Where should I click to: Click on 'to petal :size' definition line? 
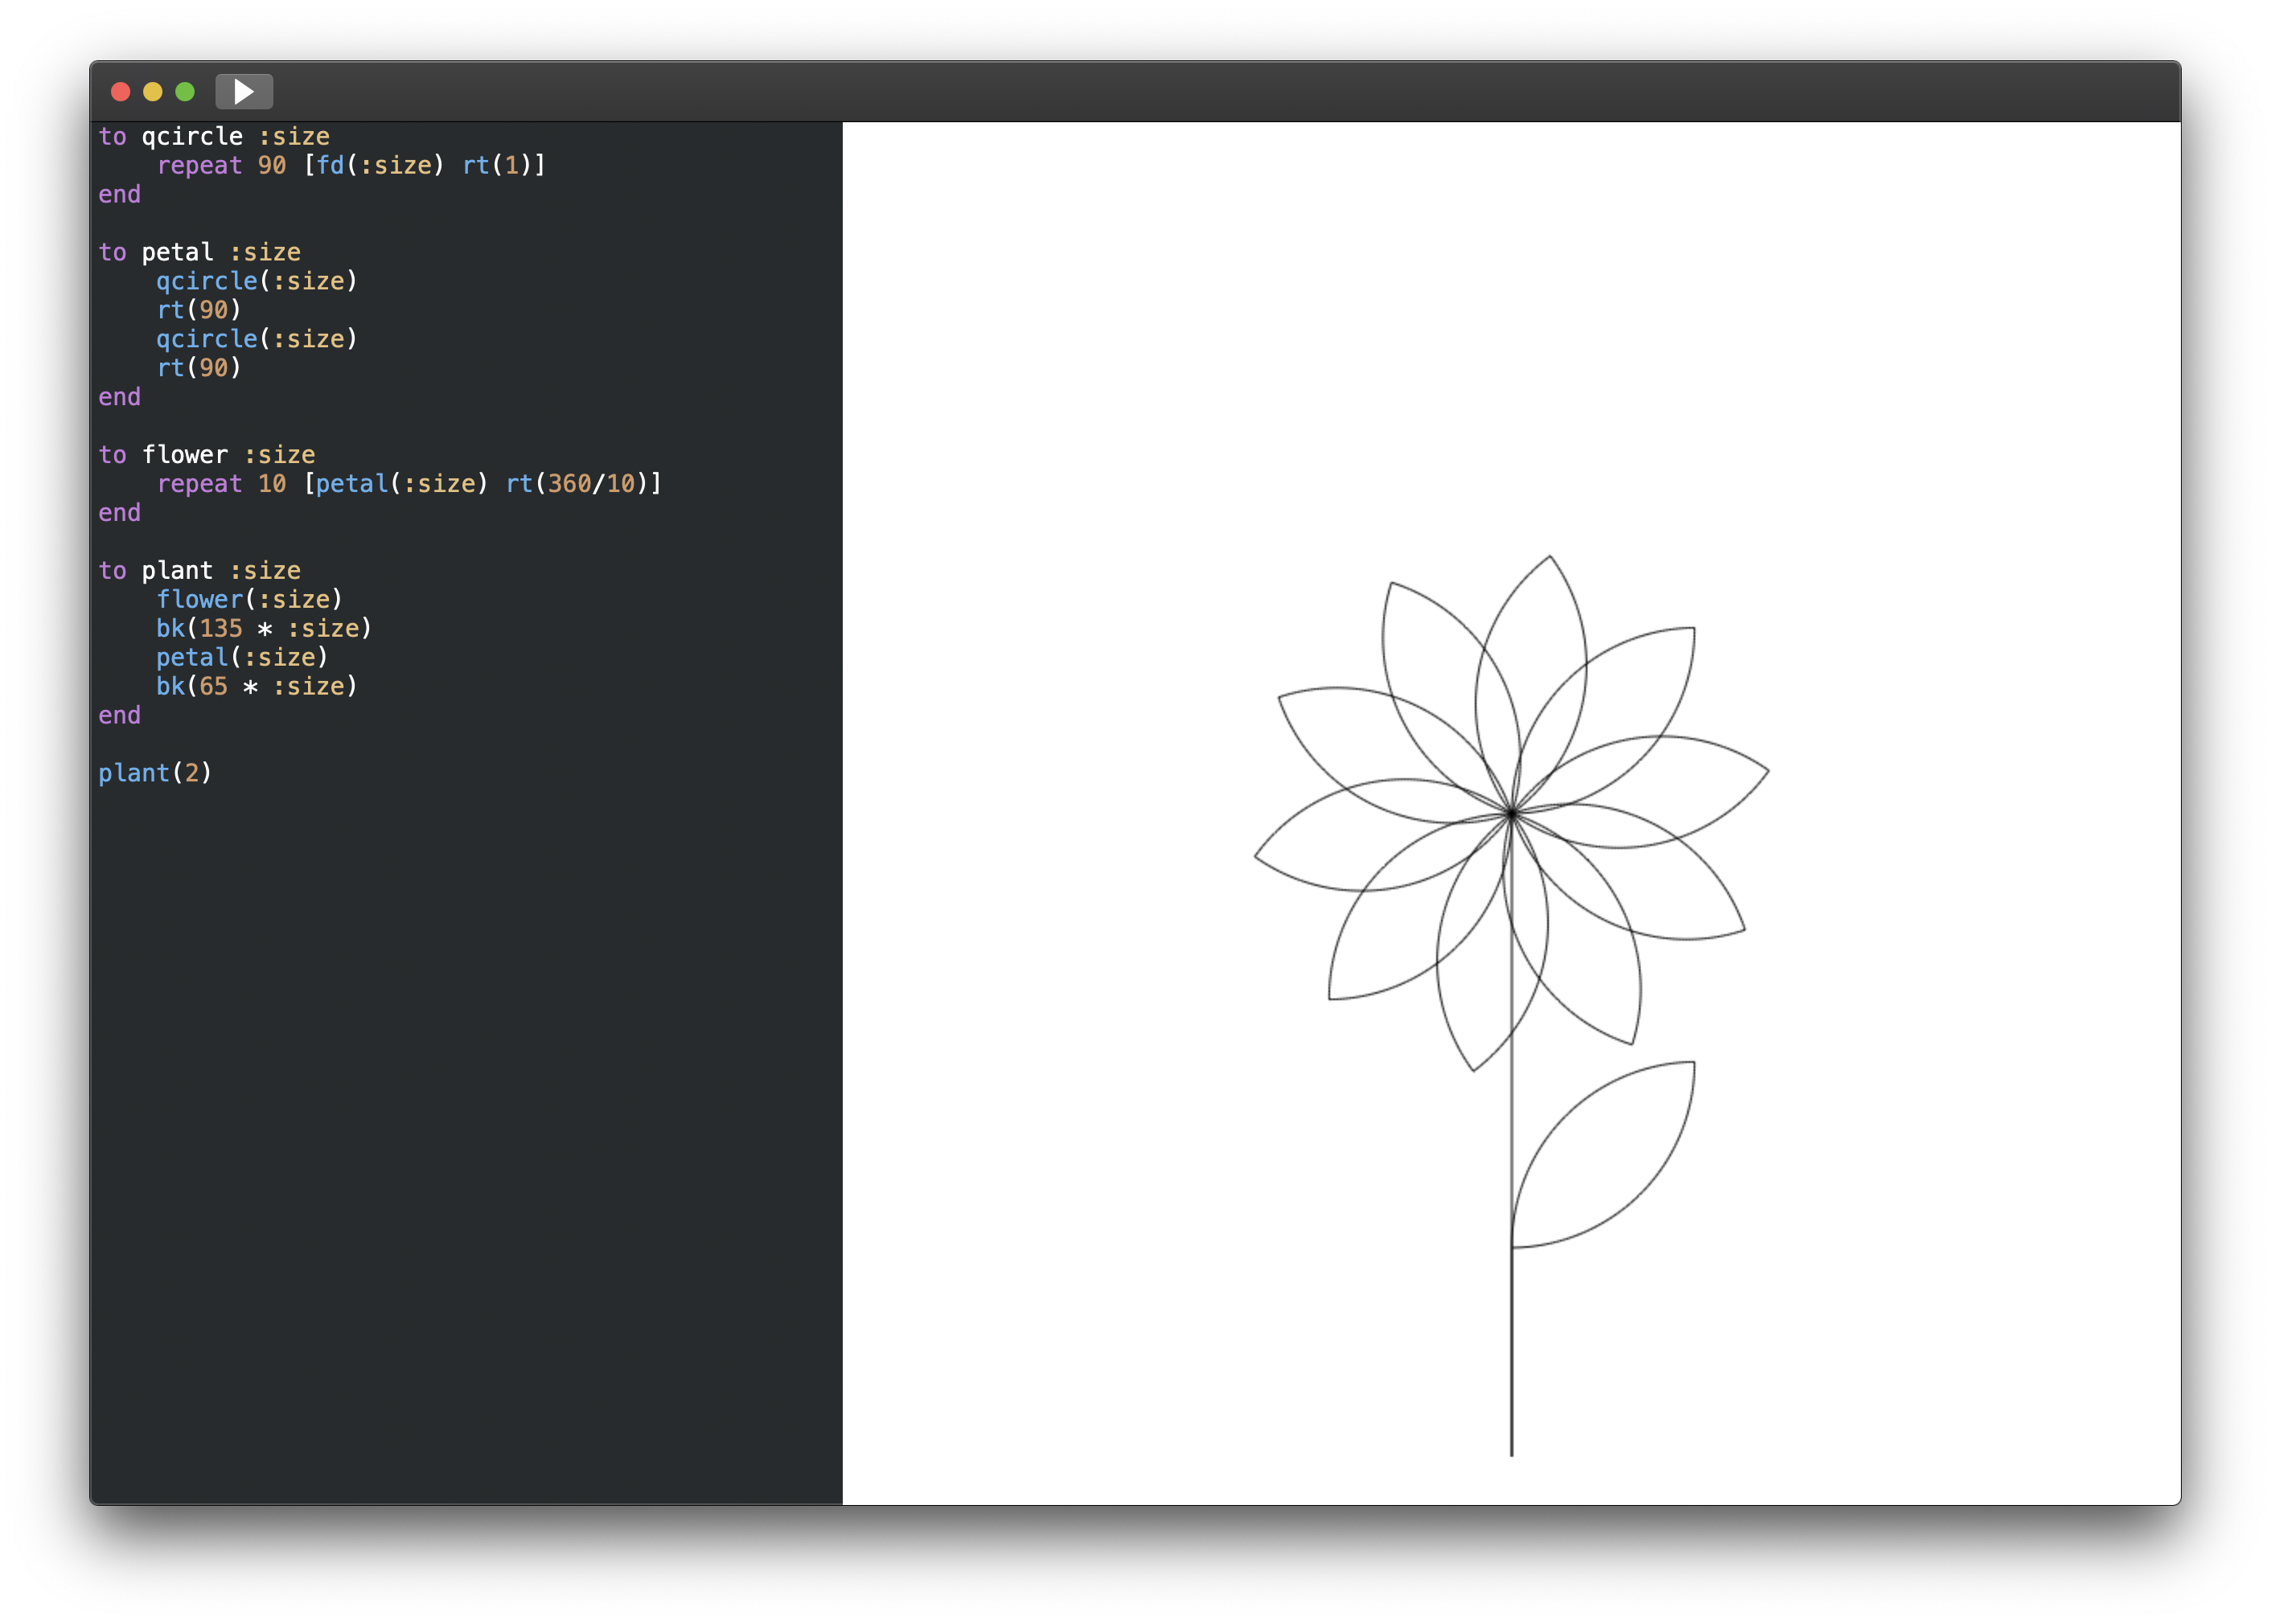pos(200,253)
